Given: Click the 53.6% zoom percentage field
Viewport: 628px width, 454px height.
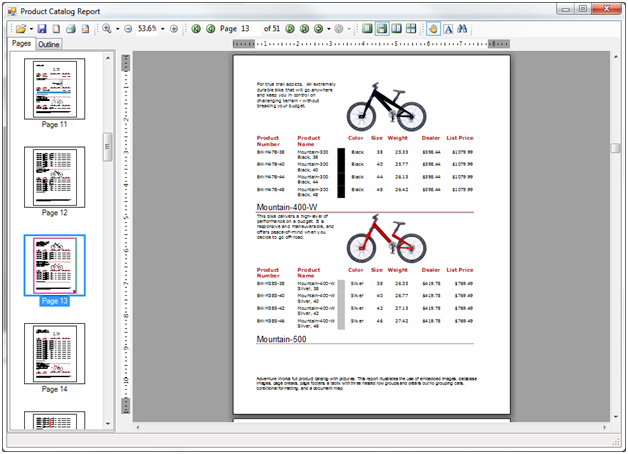Looking at the screenshot, I should 147,29.
